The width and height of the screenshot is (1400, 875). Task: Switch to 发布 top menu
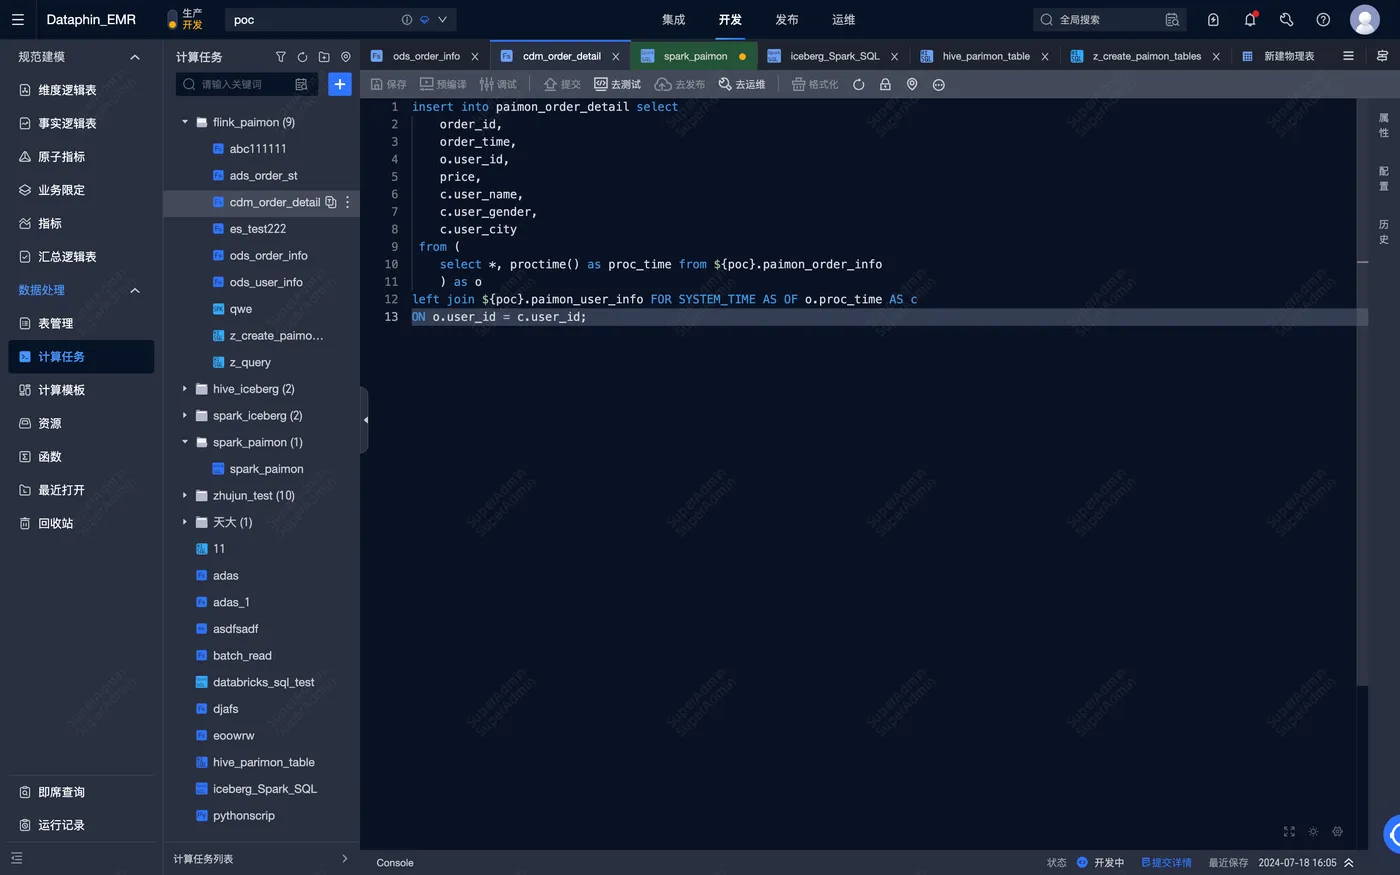(x=787, y=20)
